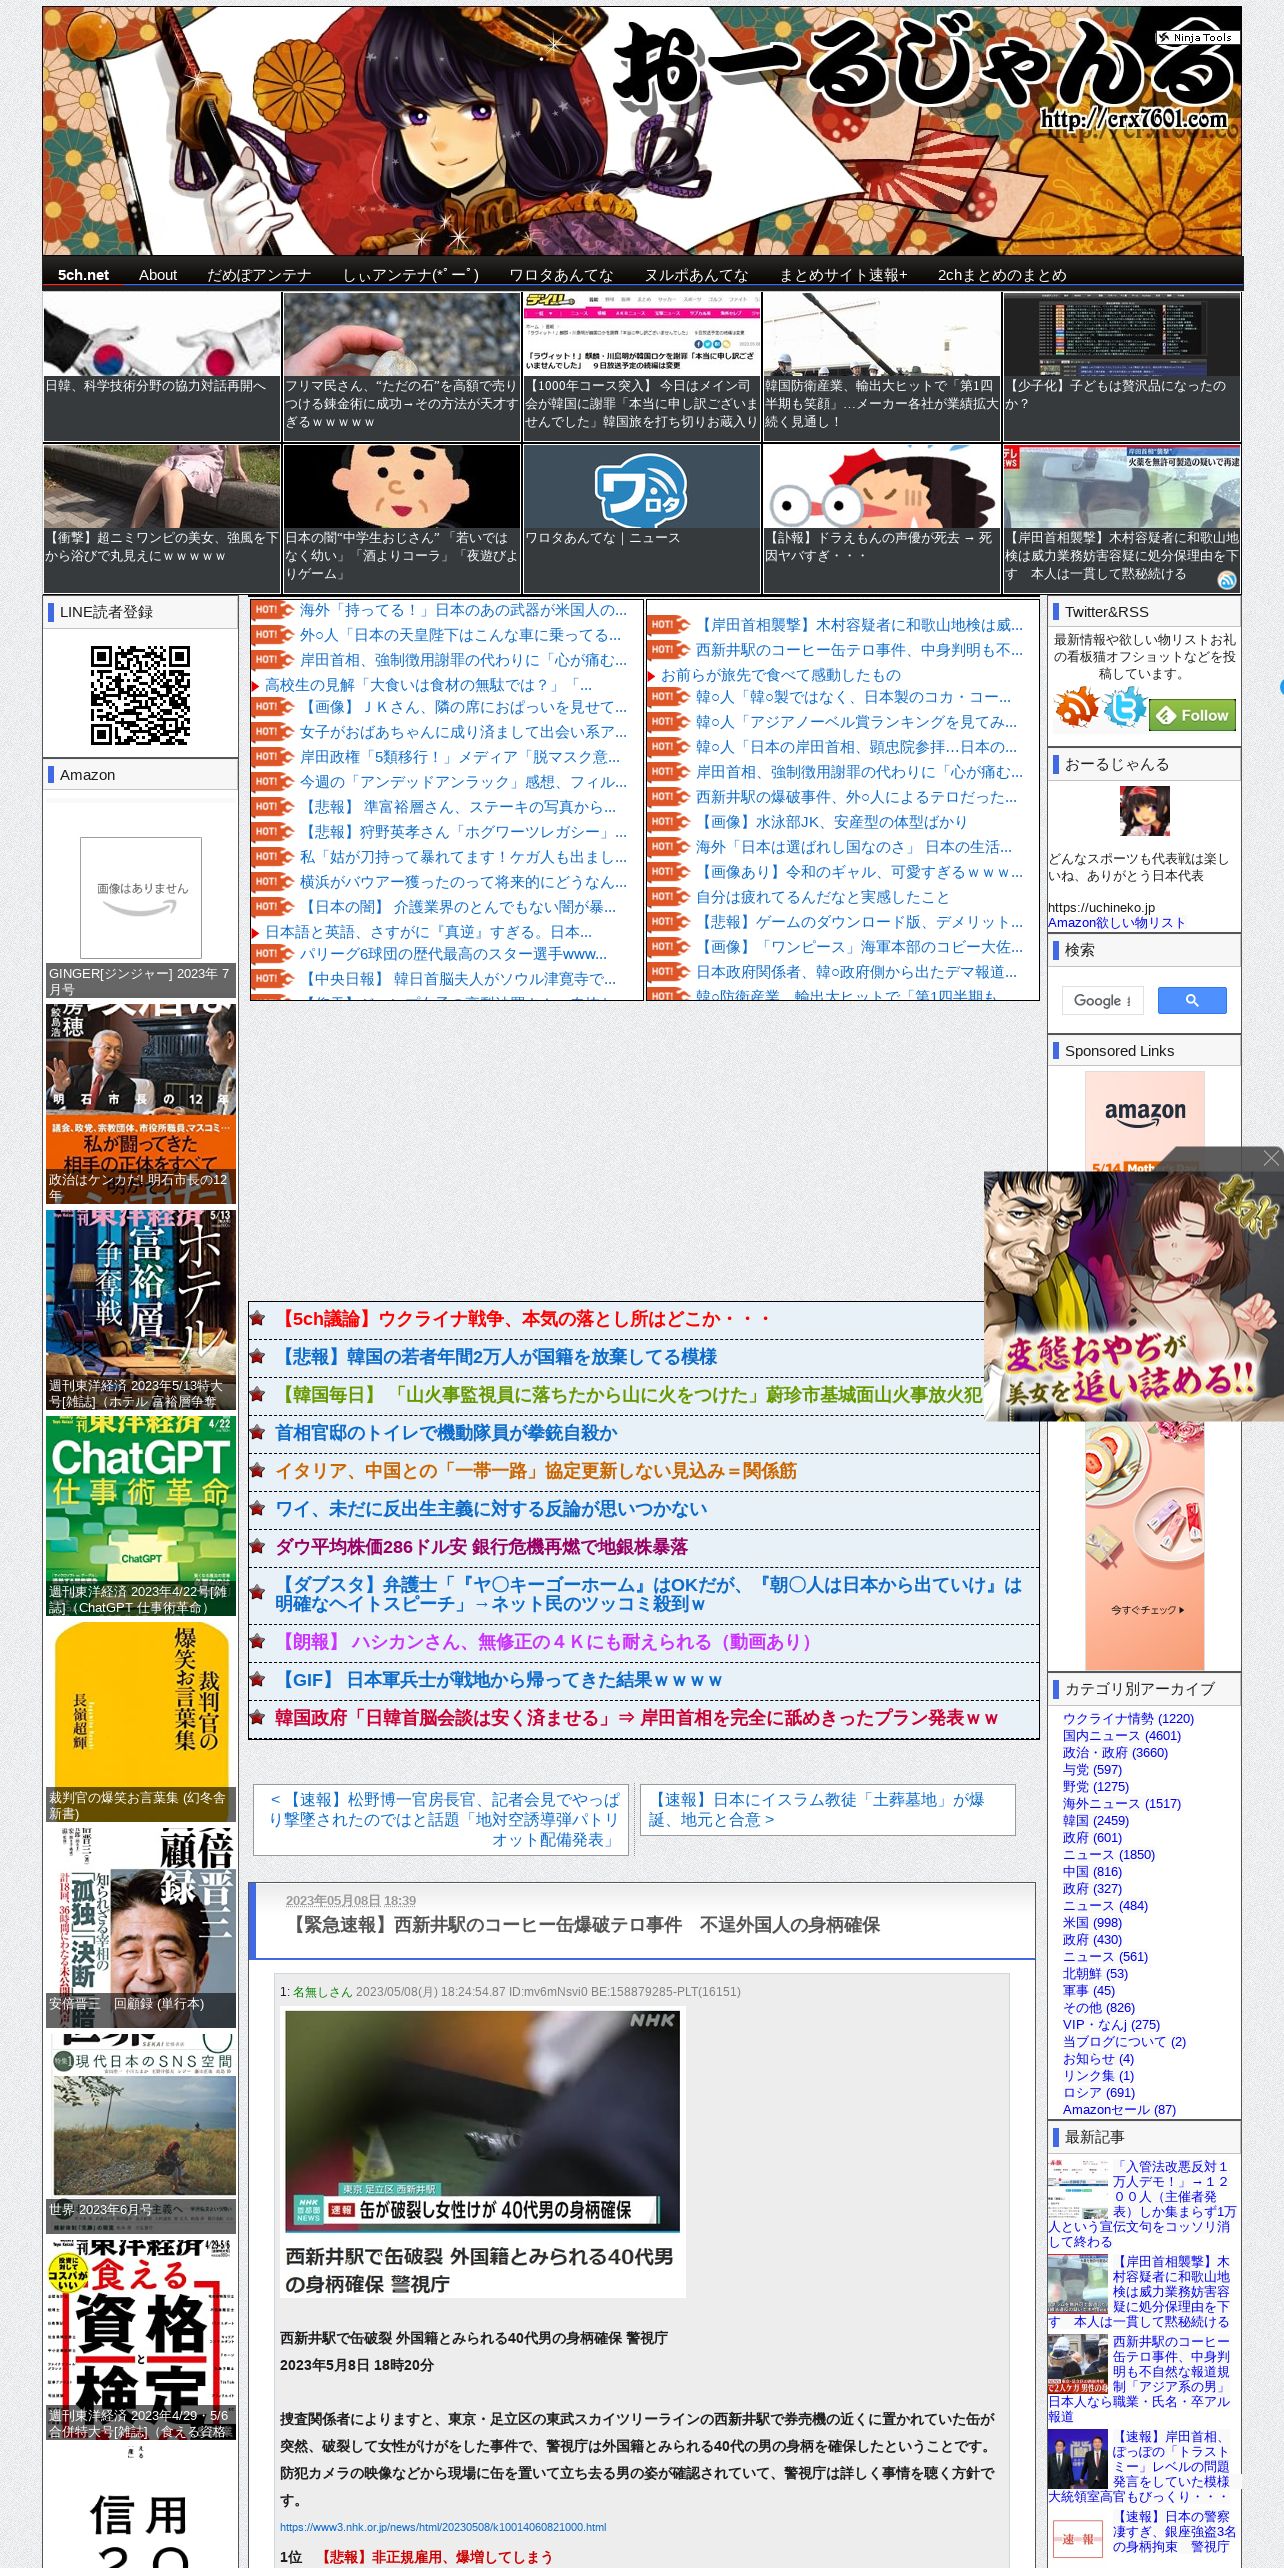This screenshot has width=1284, height=2568.
Task: Click the orange RSS feed icon
Action: 1076,707
